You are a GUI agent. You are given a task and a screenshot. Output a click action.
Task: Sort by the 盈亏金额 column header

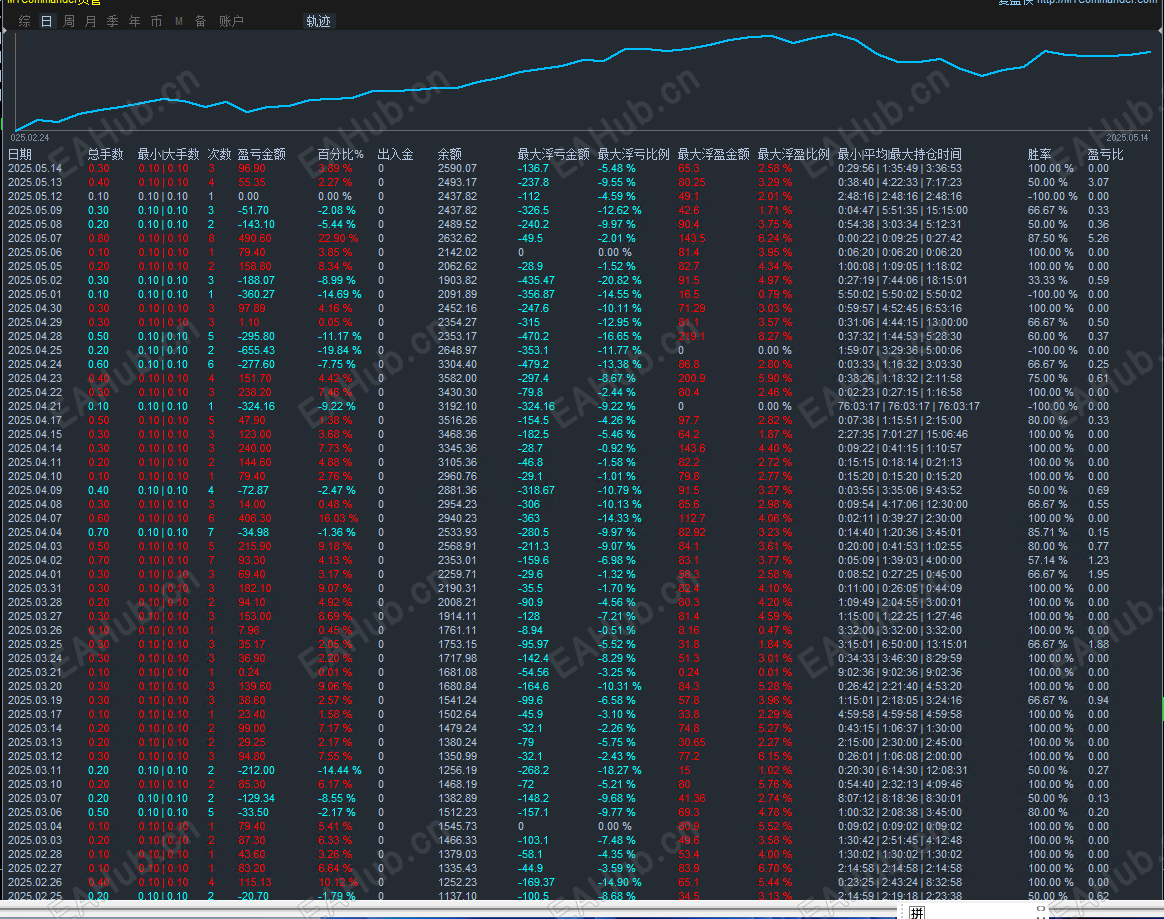261,154
